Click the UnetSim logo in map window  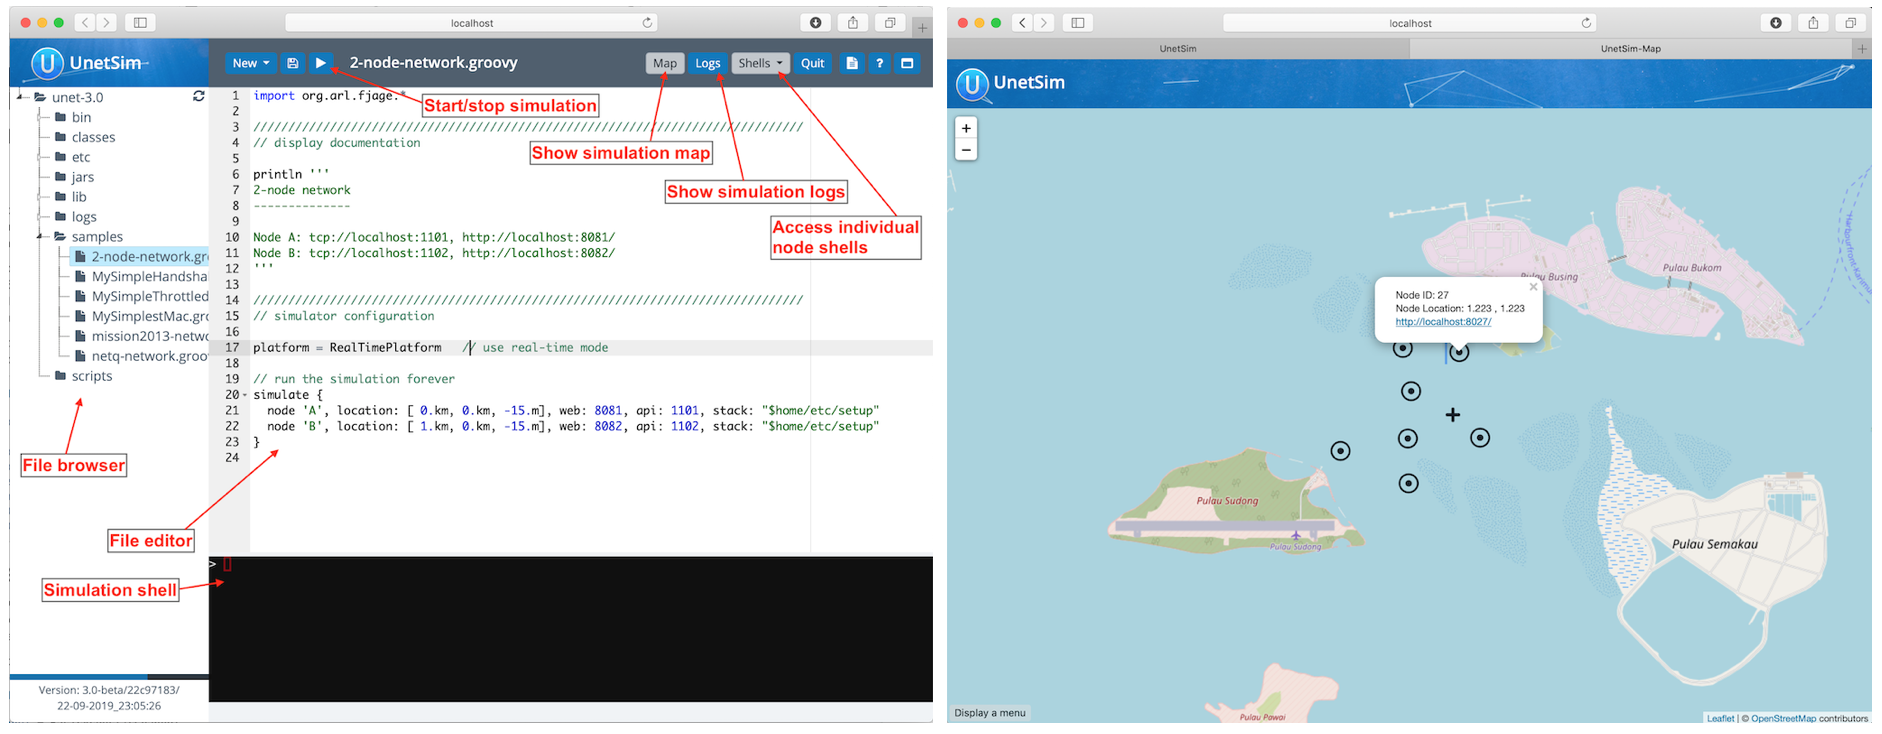pos(1011,83)
